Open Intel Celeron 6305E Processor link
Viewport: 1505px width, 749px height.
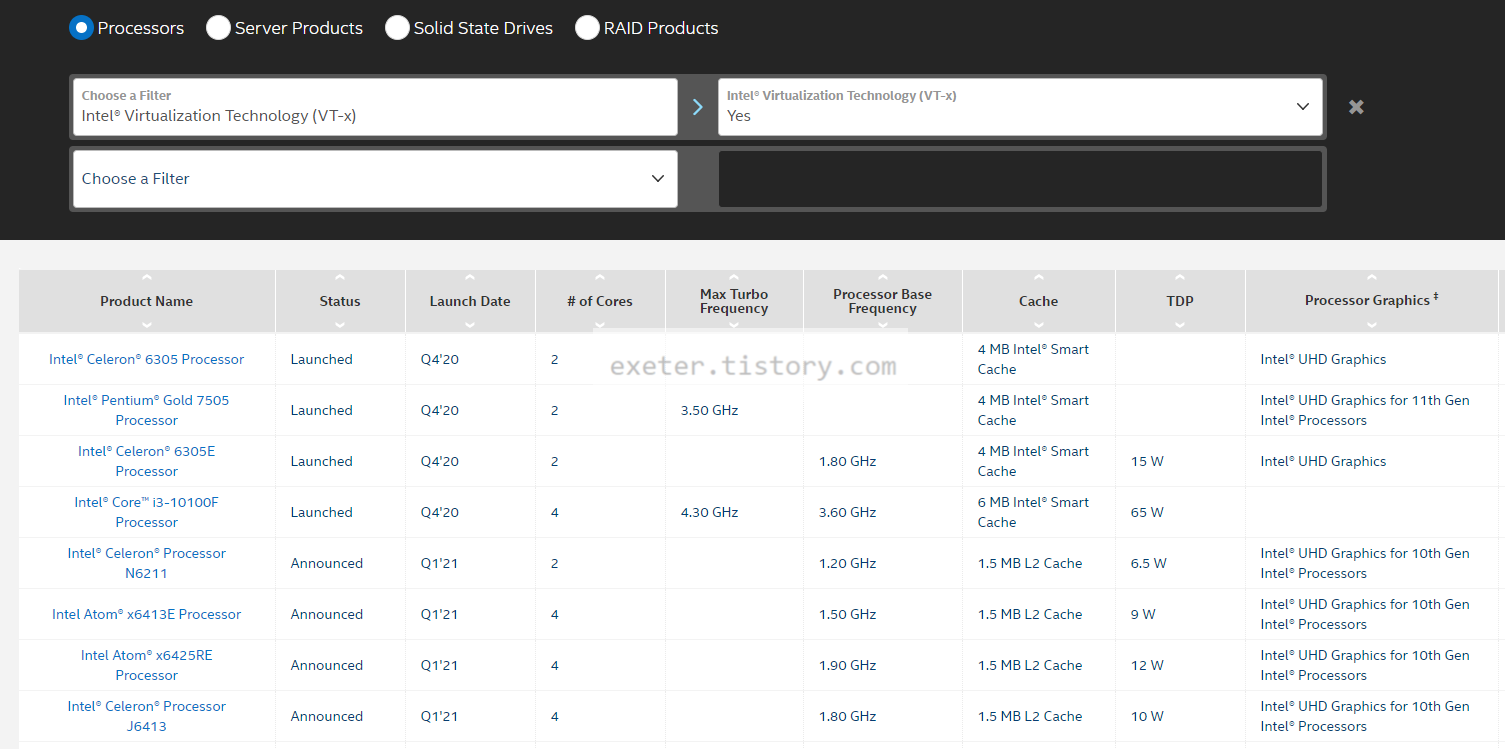pos(147,461)
